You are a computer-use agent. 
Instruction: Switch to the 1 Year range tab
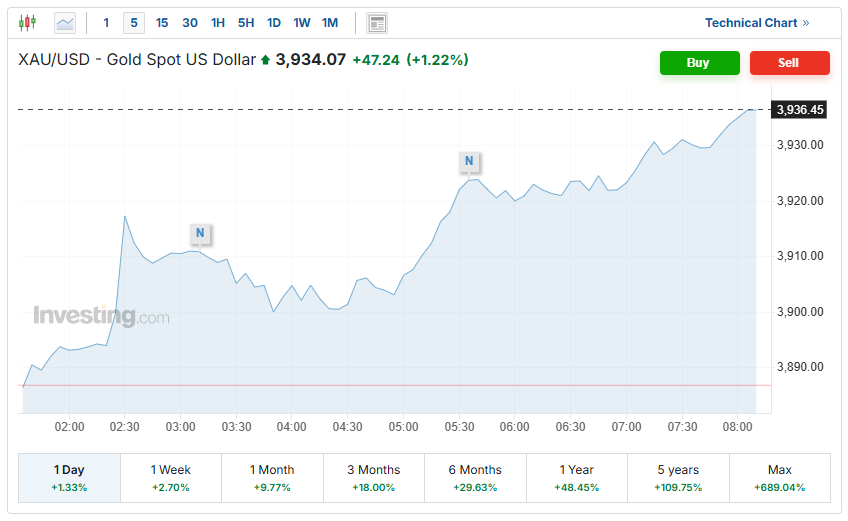tap(576, 477)
